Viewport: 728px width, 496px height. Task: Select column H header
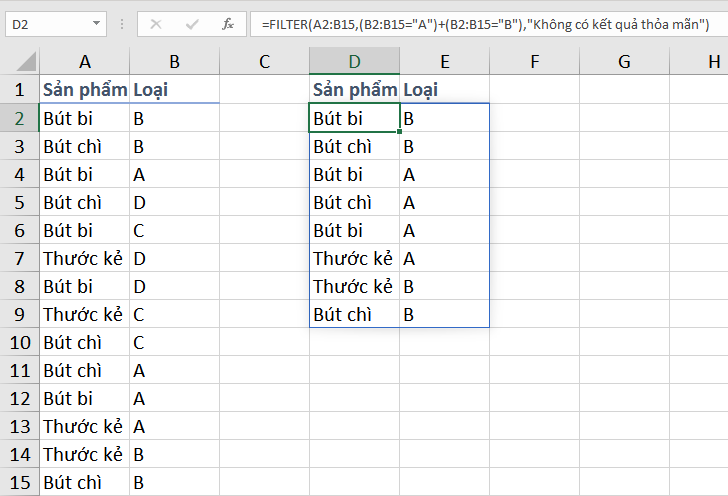pos(713,62)
